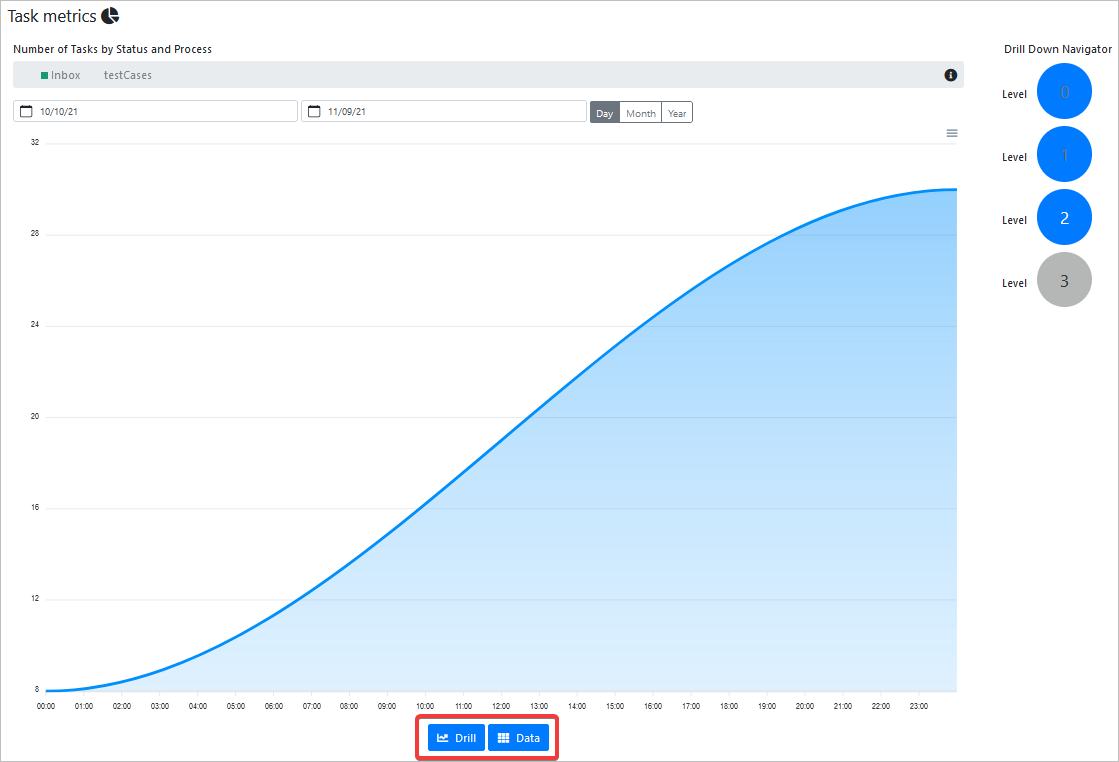Open the chart hamburger menu
The height and width of the screenshot is (762, 1119).
click(951, 133)
